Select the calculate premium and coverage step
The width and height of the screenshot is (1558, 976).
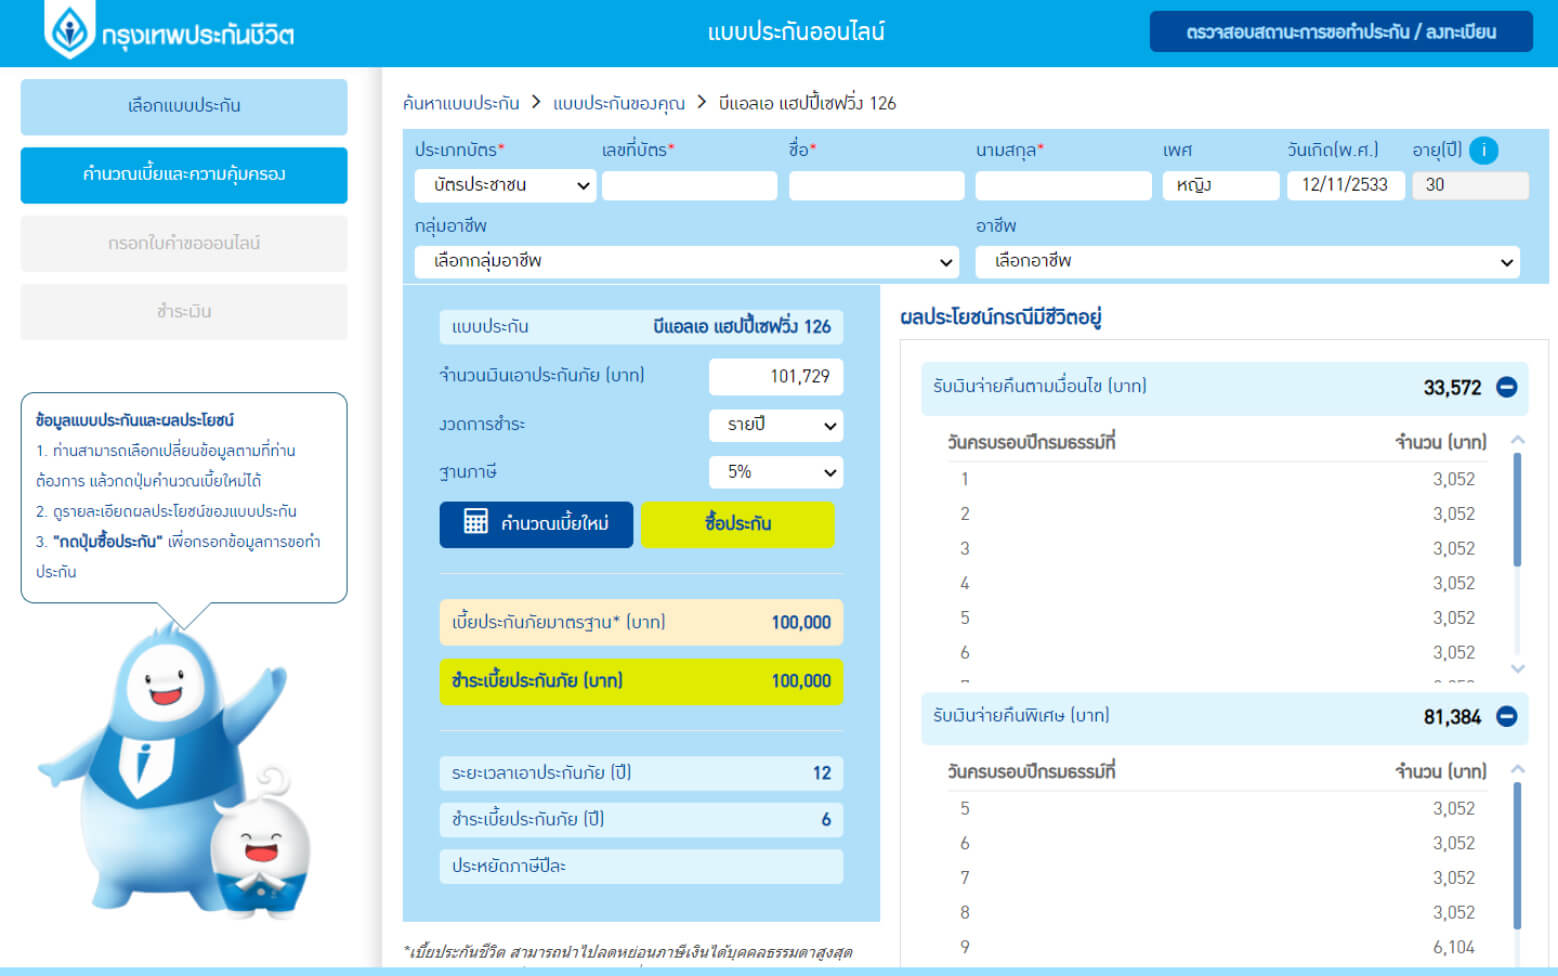pos(184,175)
